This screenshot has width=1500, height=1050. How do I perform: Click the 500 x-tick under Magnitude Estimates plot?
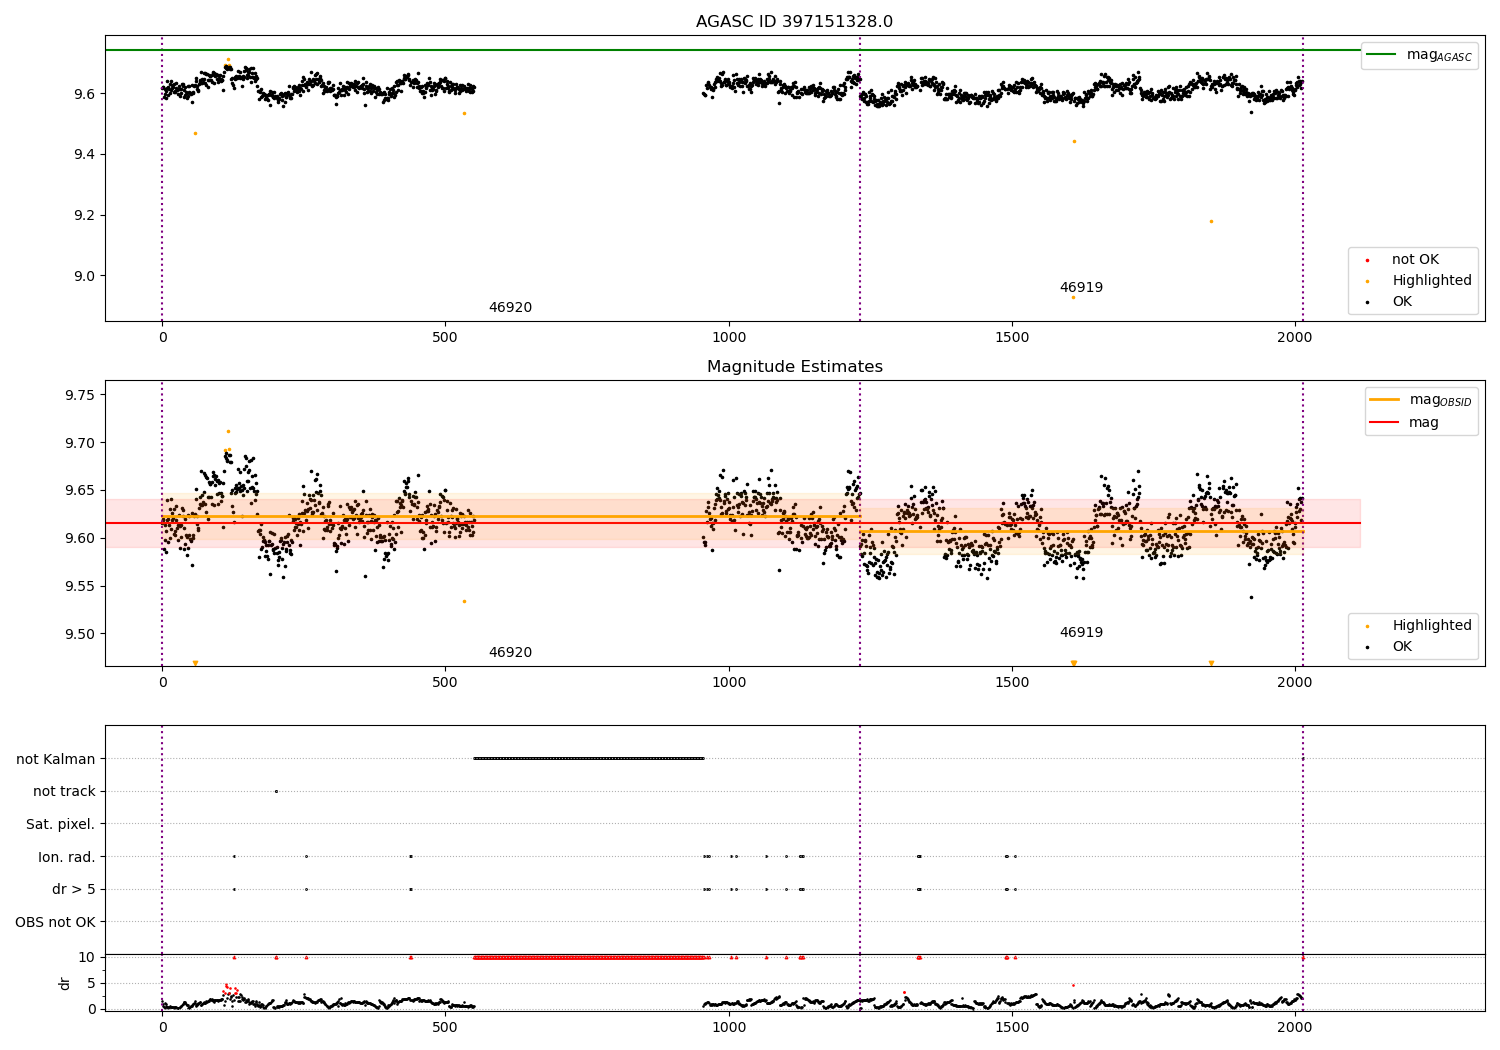click(x=446, y=683)
